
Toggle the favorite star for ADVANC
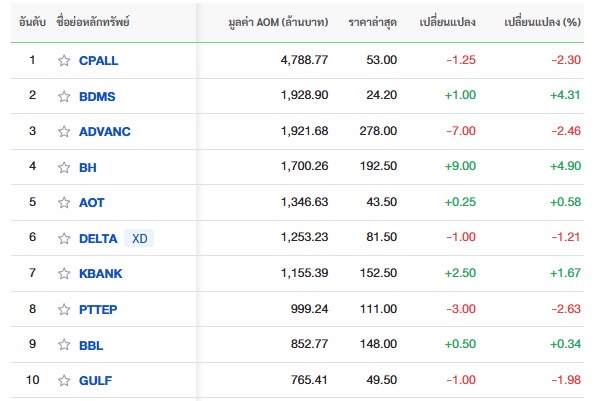point(64,131)
